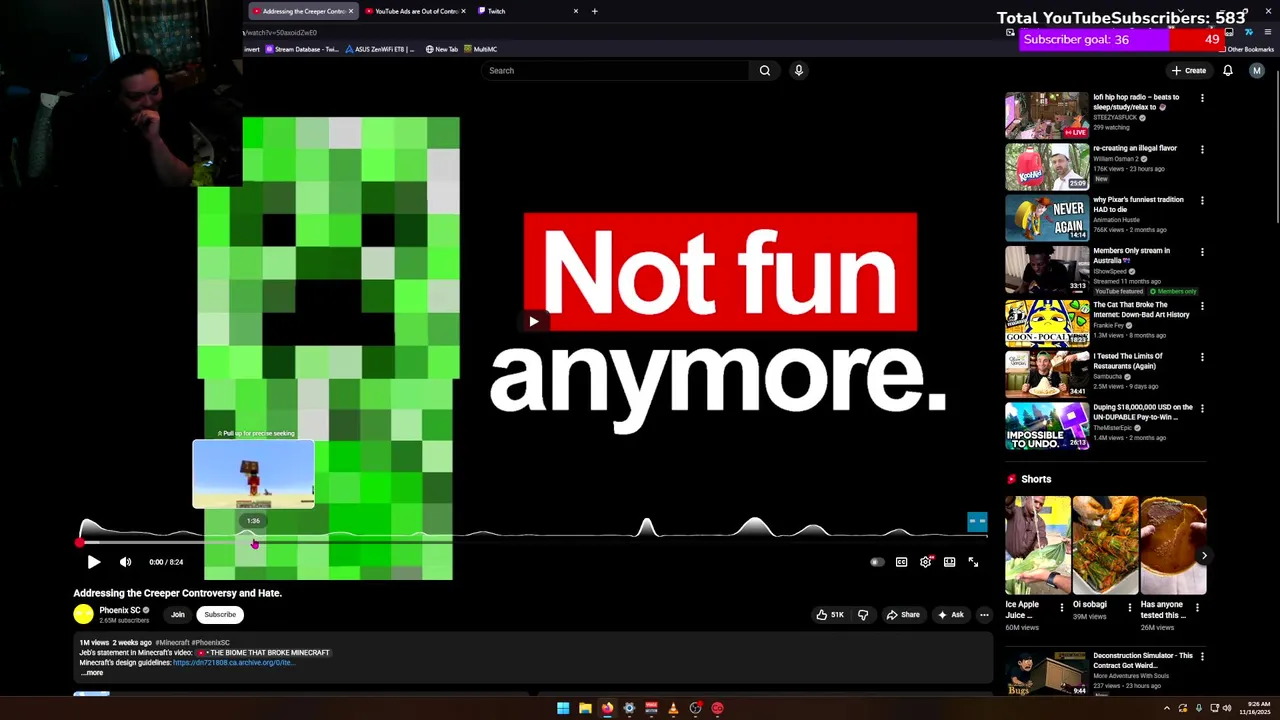Open options for Oi sobagi short
Screen dimensions: 1280x720
click(x=1130, y=607)
